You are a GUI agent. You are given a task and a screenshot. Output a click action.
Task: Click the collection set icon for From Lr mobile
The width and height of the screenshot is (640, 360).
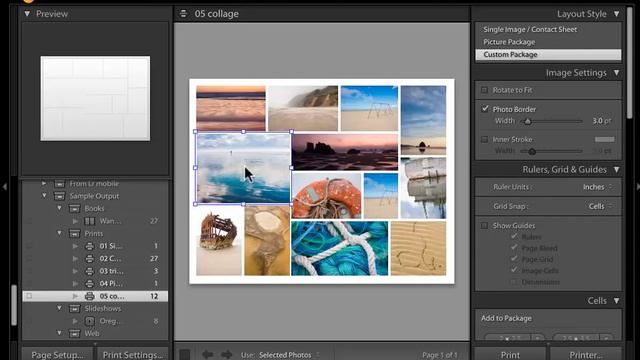60,184
